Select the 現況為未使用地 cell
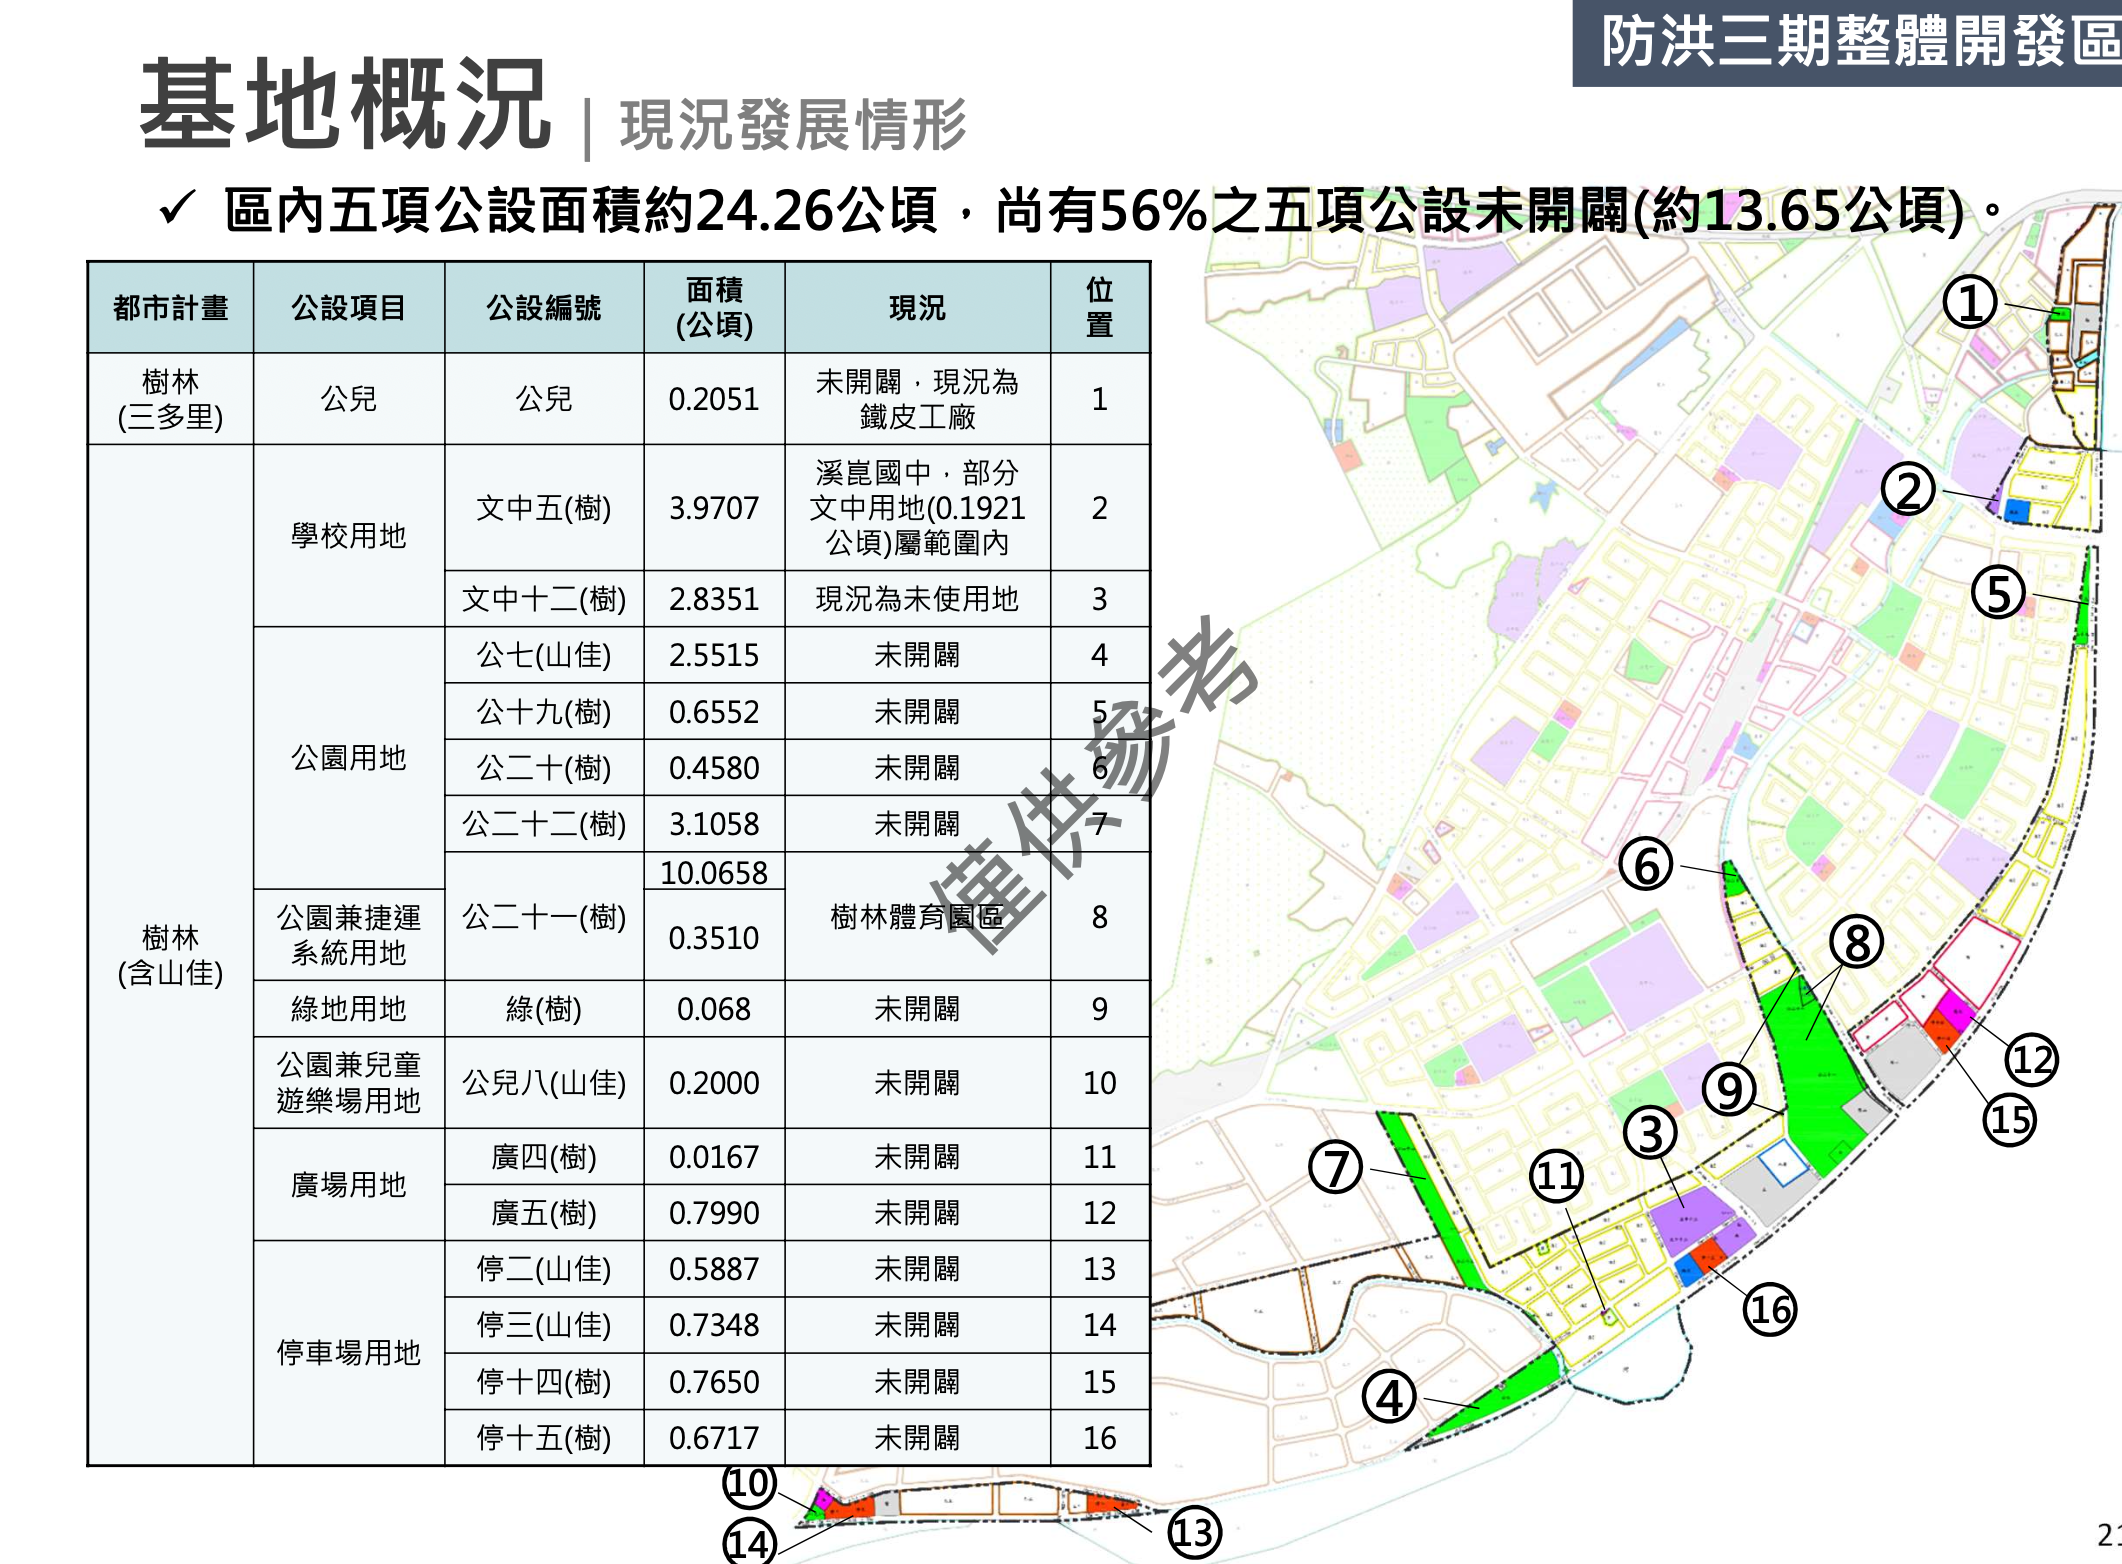The height and width of the screenshot is (1564, 2122). pyautogui.click(x=917, y=599)
